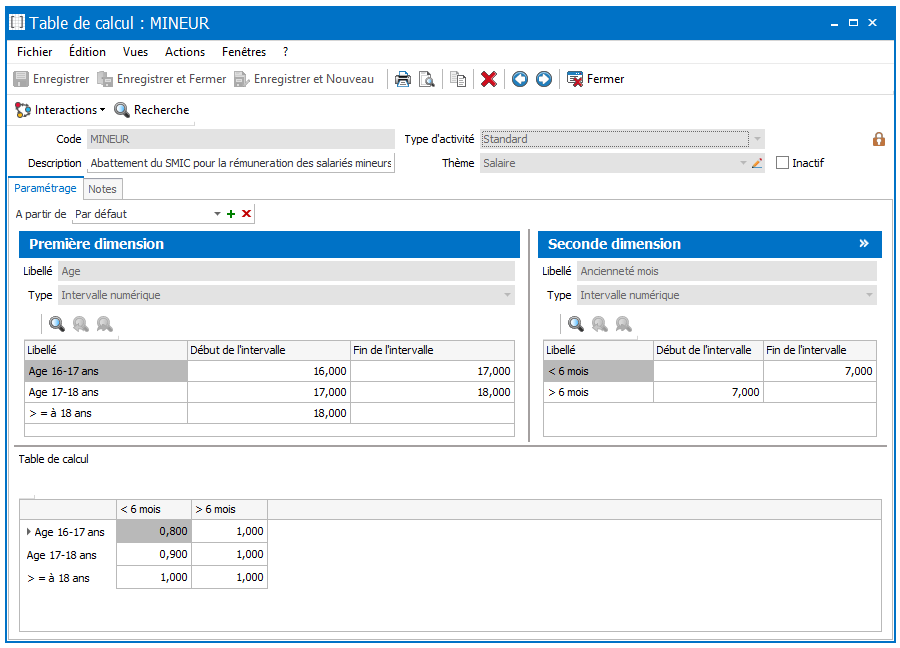This screenshot has width=900, height=648.
Task: Click Enregistrer et Fermer button
Action: (x=162, y=79)
